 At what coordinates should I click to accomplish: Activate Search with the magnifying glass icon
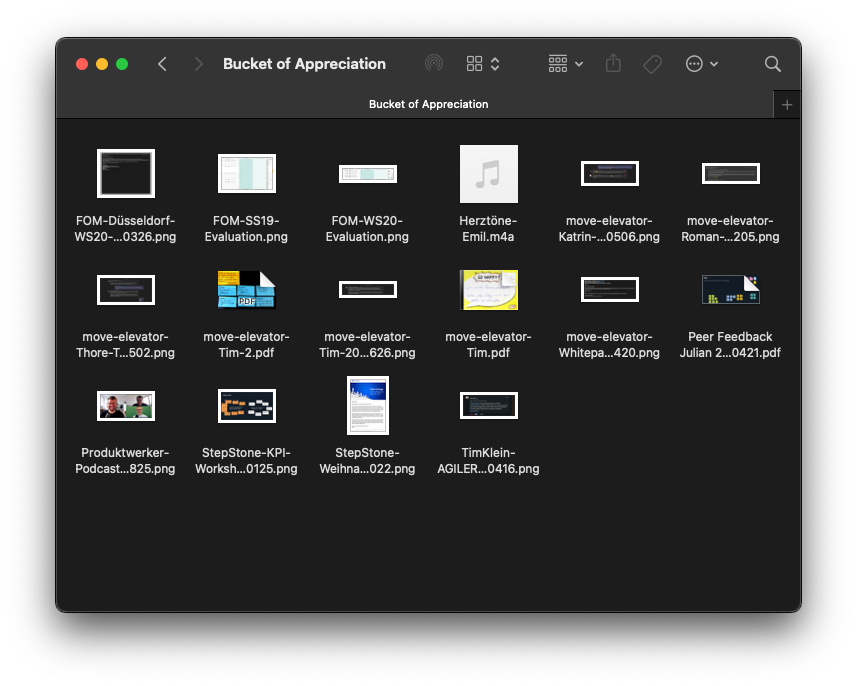[772, 63]
